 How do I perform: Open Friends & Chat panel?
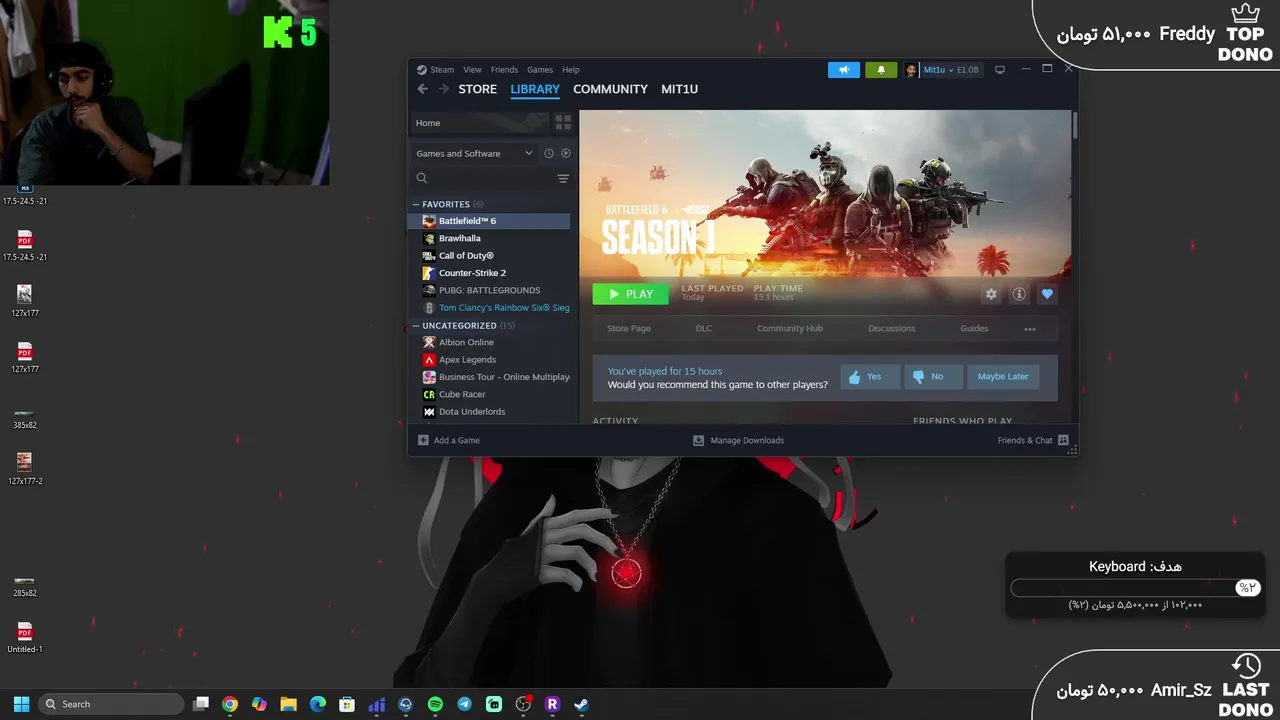pyautogui.click(x=1033, y=440)
